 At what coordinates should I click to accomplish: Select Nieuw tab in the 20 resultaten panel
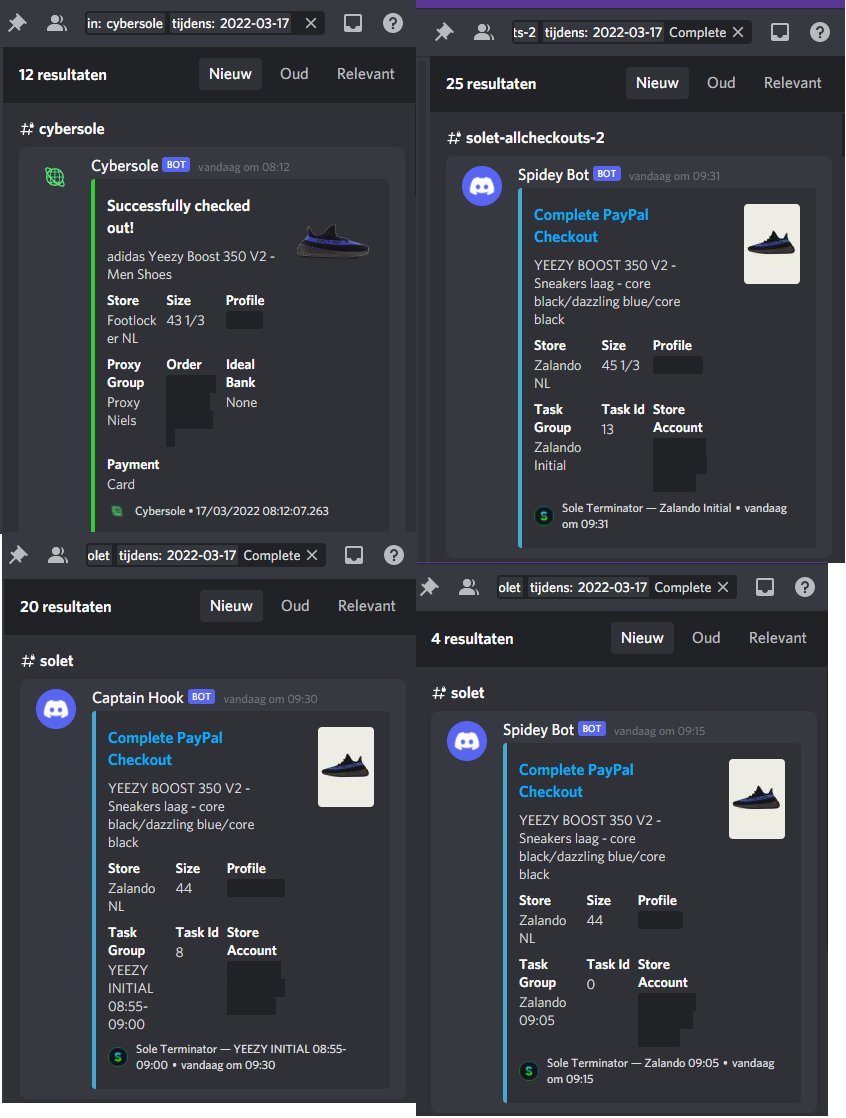point(231,606)
